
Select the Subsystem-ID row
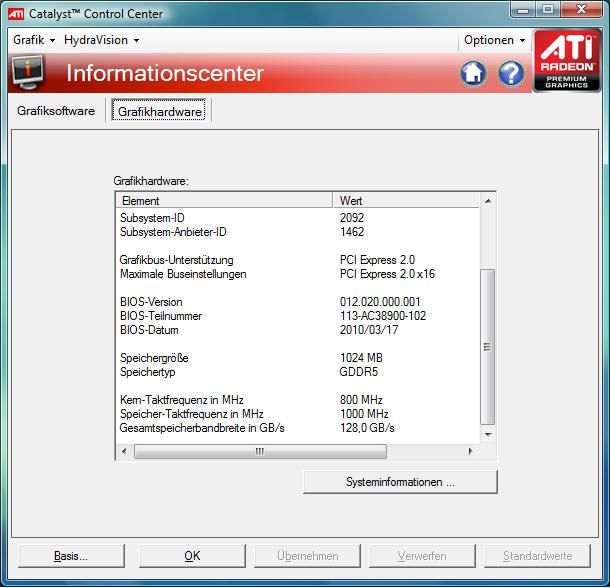pyautogui.click(x=298, y=218)
